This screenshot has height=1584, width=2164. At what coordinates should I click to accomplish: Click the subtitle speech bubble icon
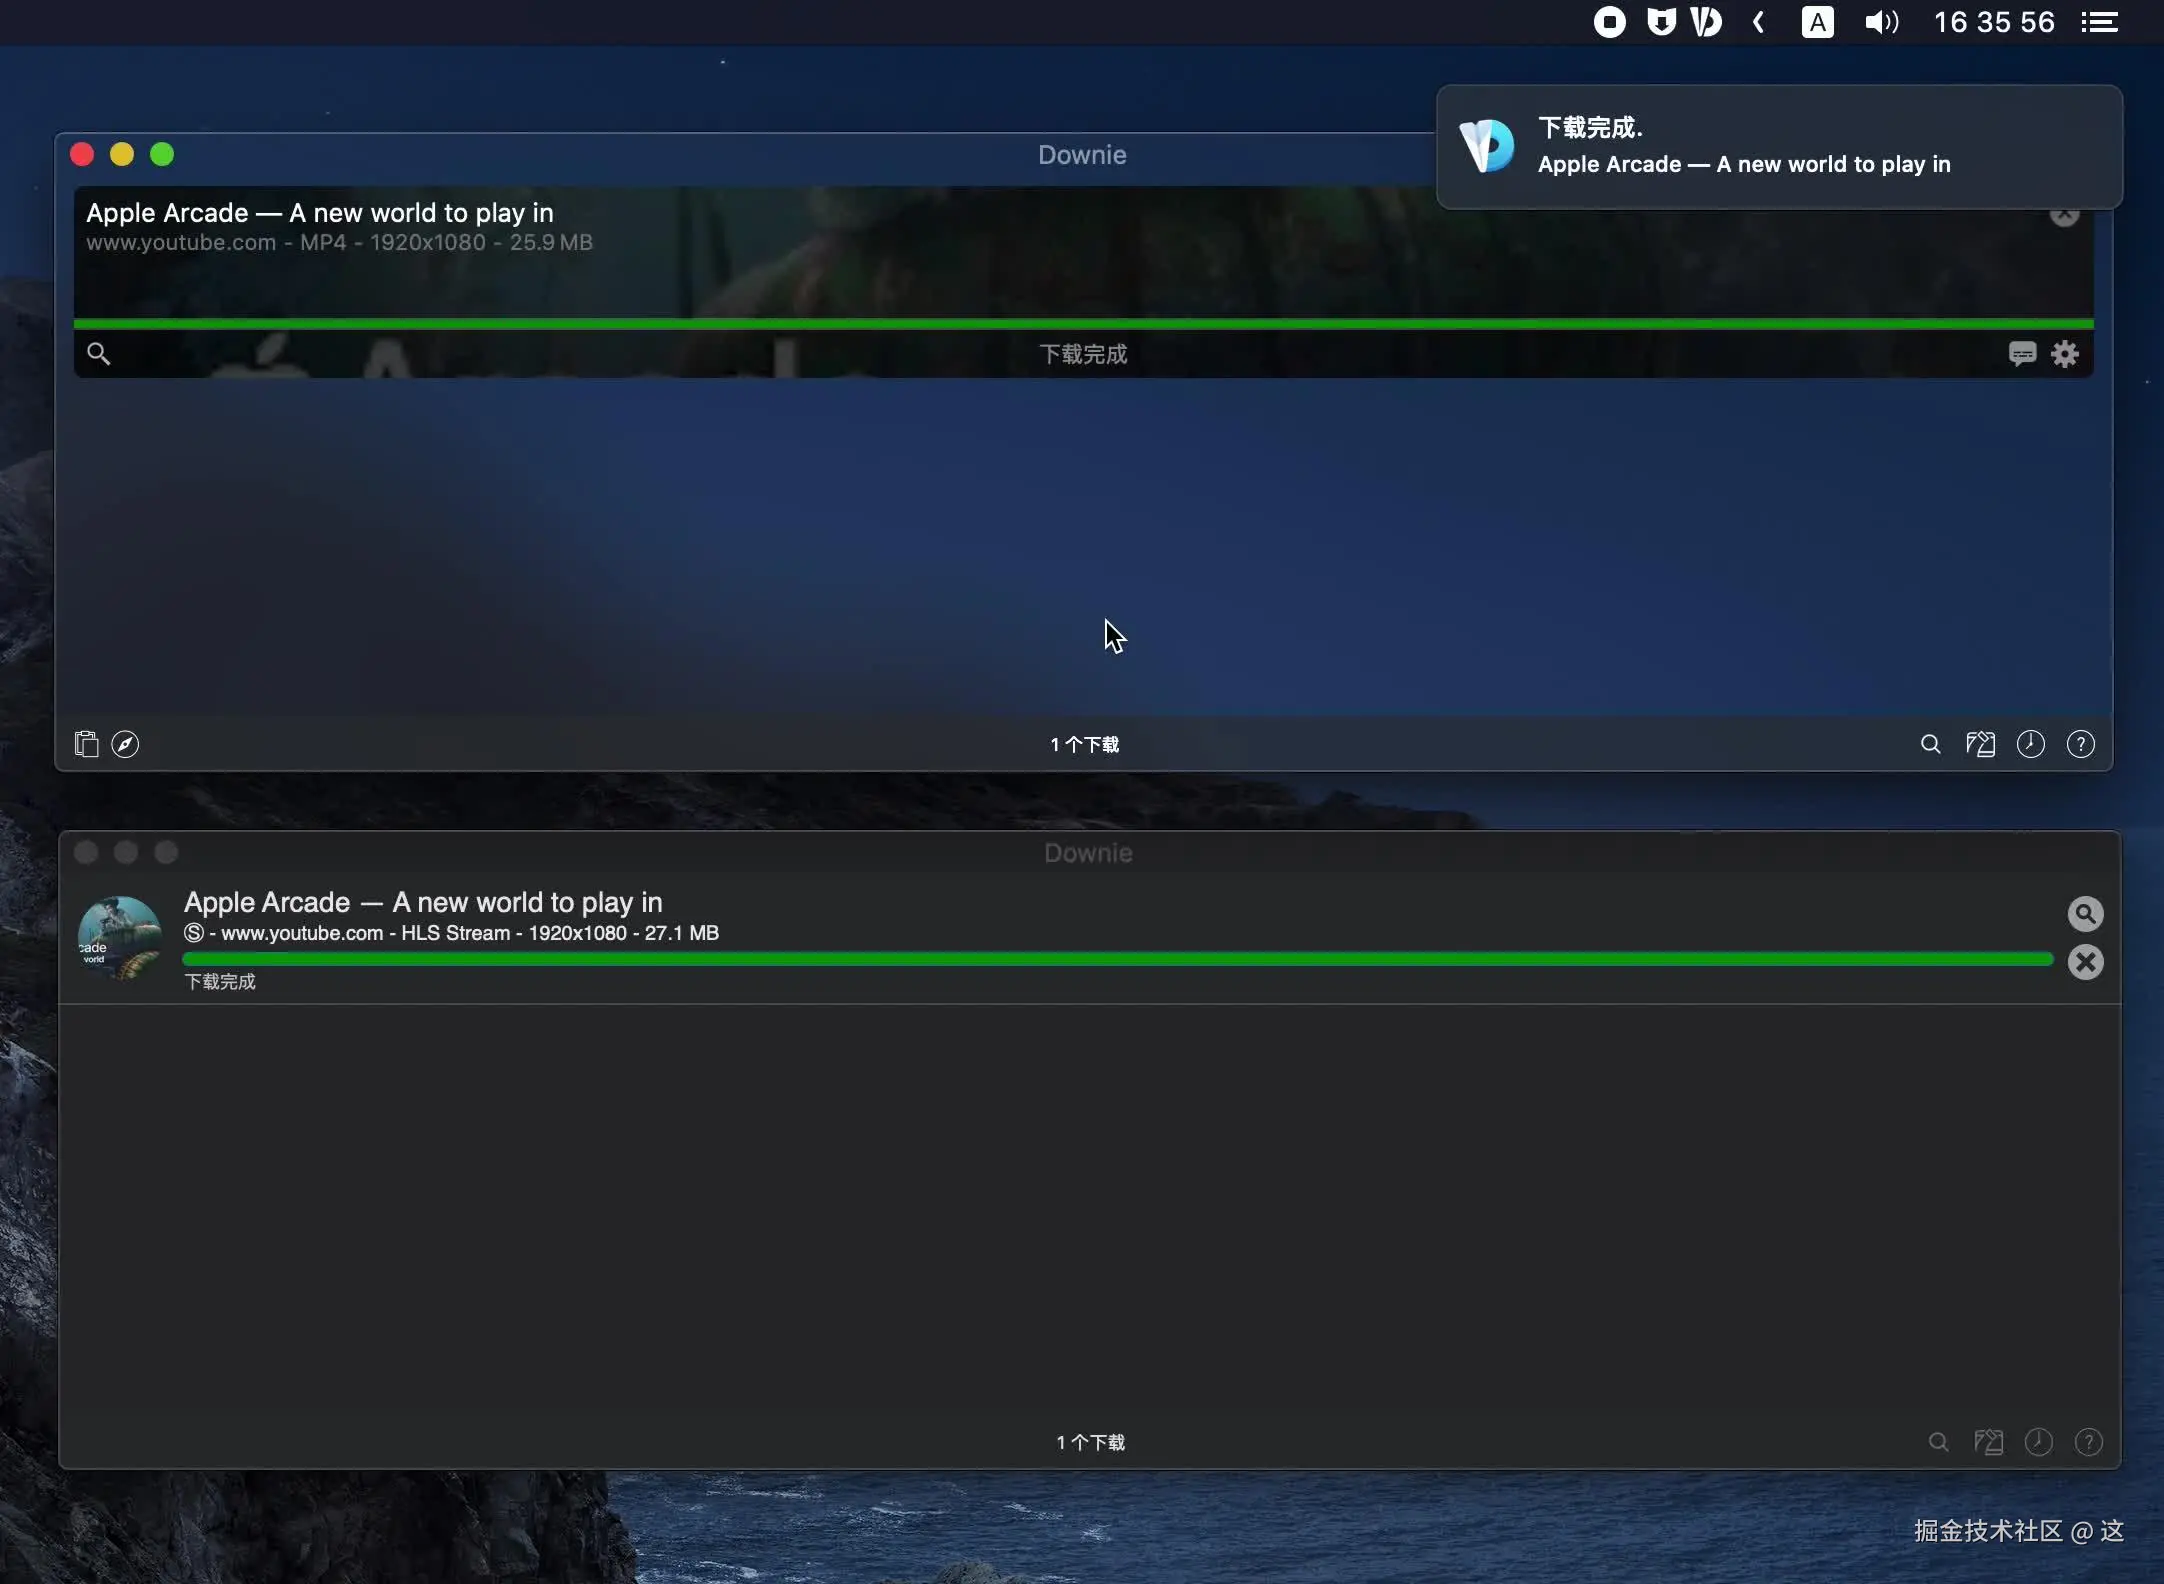pos(2022,354)
